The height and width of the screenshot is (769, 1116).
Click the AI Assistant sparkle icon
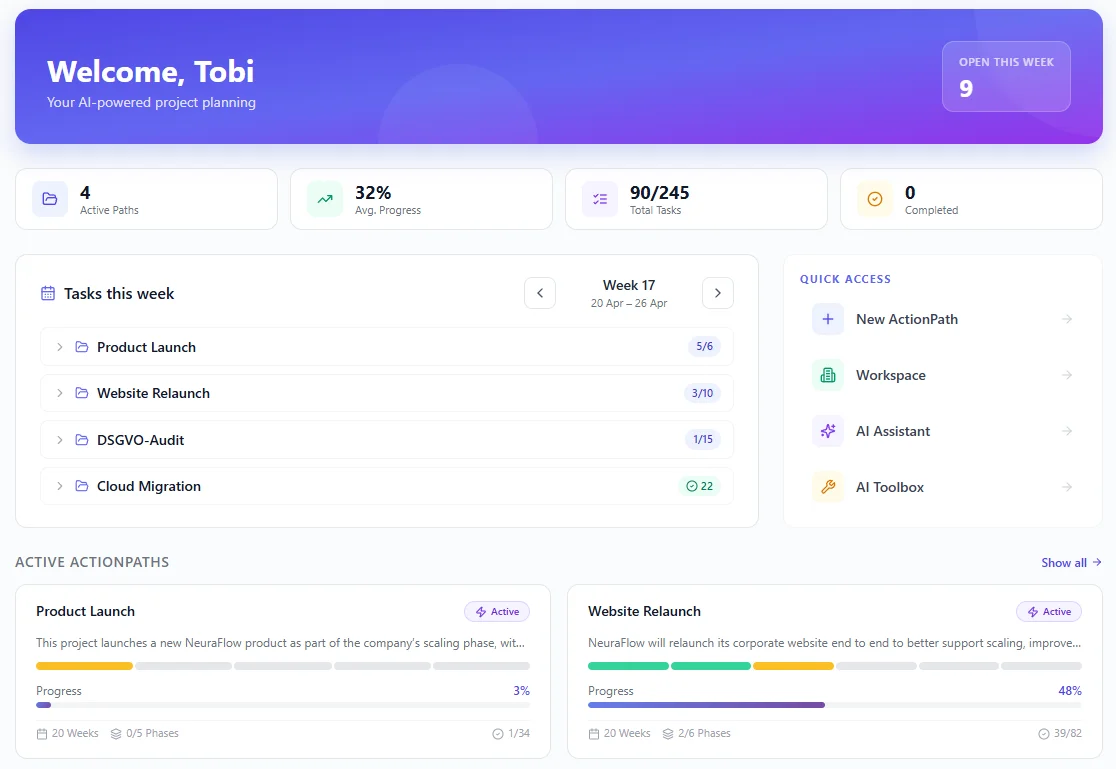tap(828, 431)
